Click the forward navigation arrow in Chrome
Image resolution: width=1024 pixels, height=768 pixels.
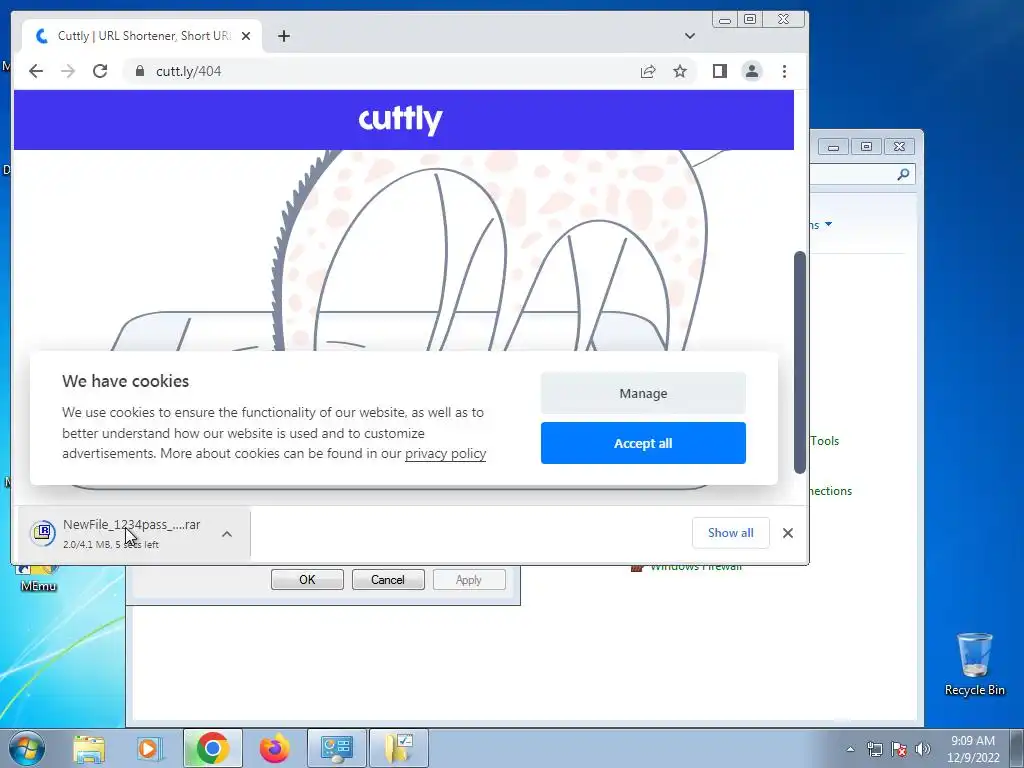(x=68, y=71)
